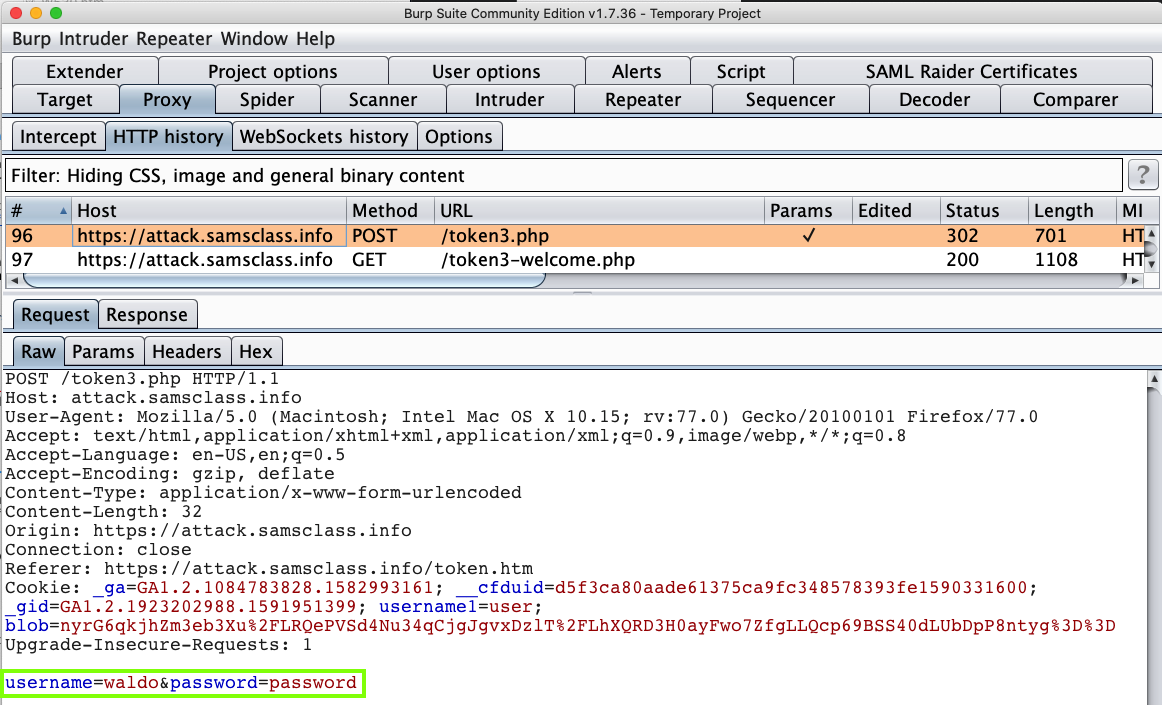Sort by the Length column header
The height and width of the screenshot is (705, 1162).
(1072, 211)
